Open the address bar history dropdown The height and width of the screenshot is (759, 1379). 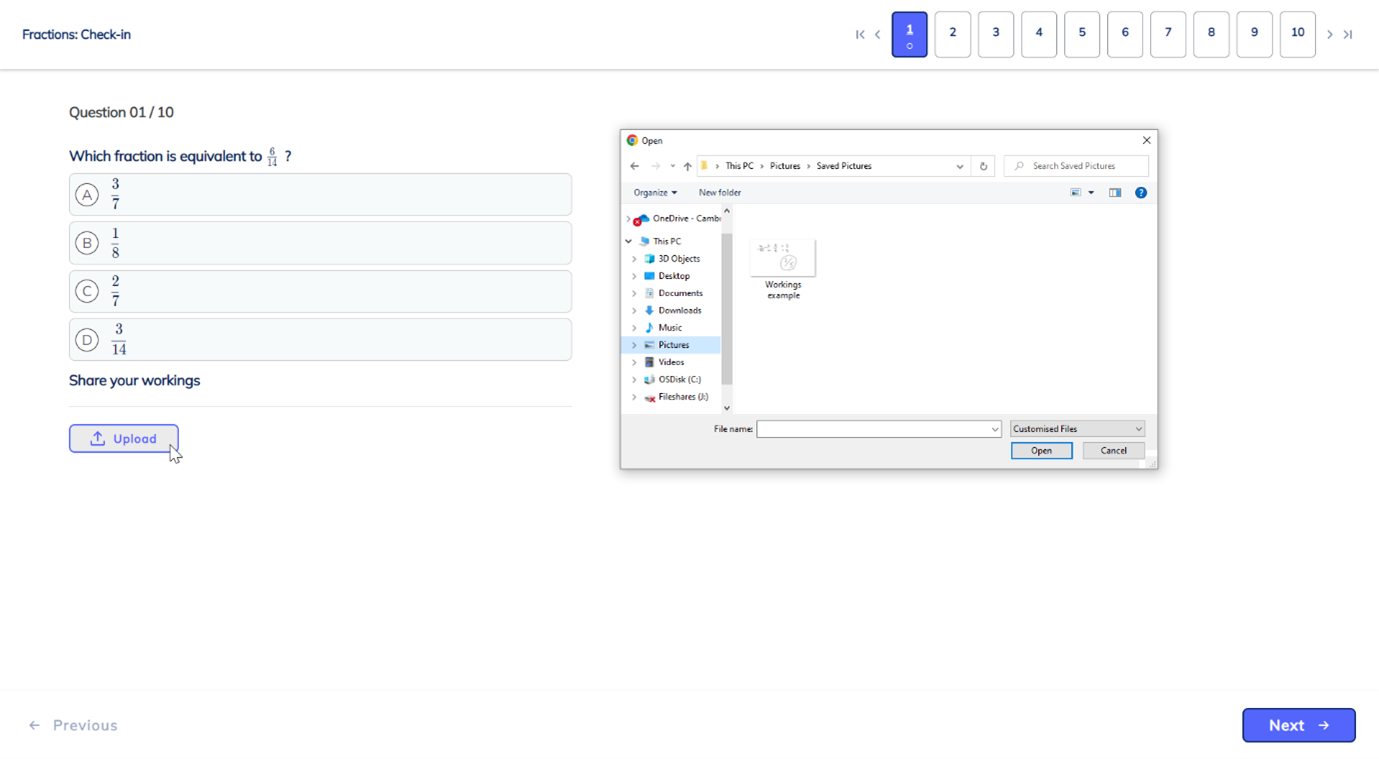(x=960, y=166)
